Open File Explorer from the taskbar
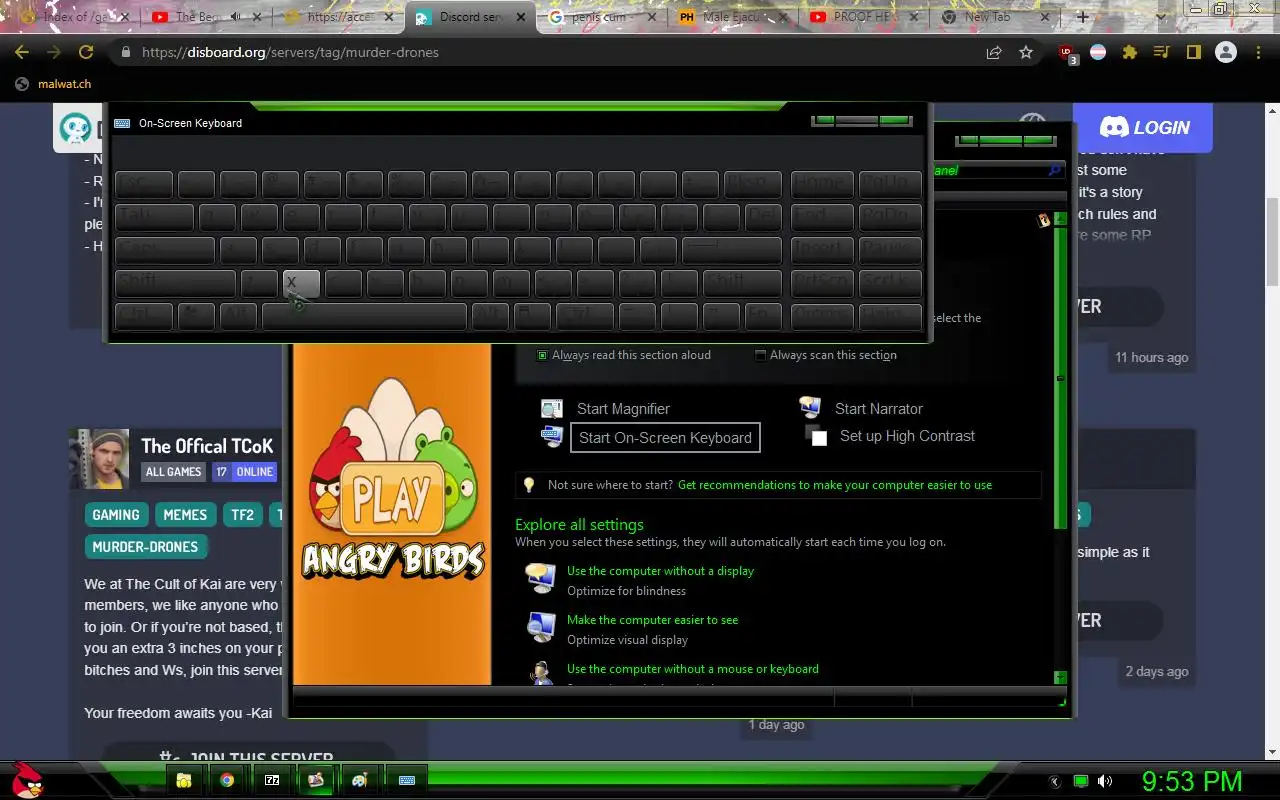 point(184,780)
